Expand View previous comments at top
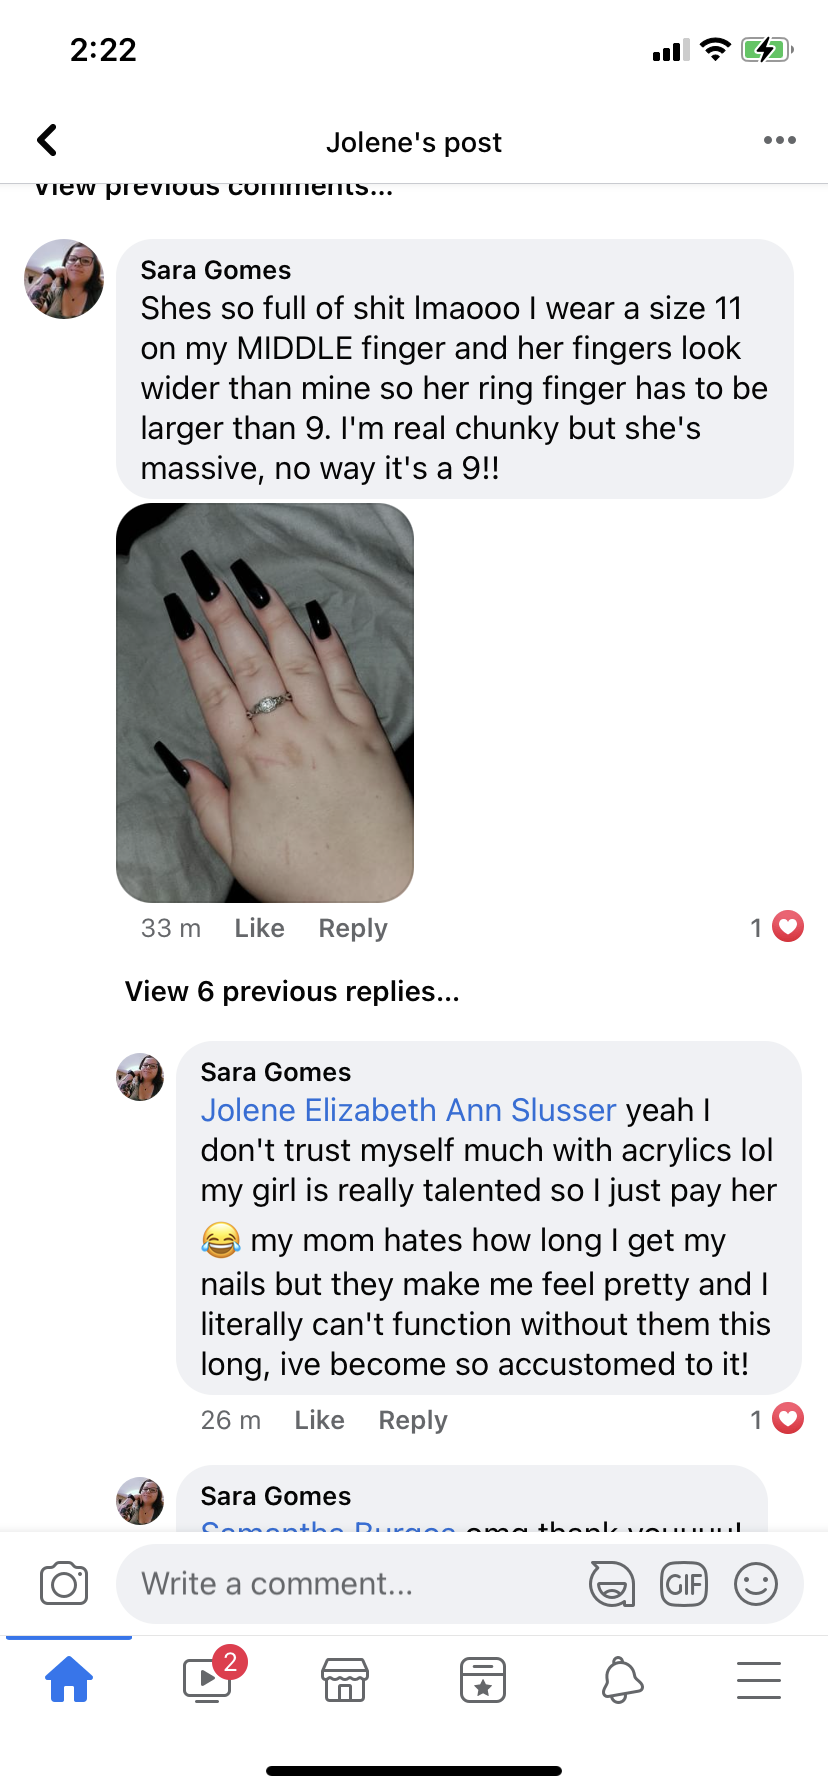 [x=213, y=188]
